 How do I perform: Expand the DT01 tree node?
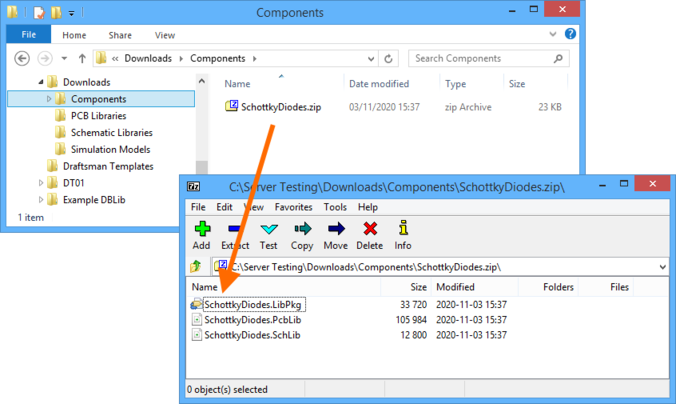click(x=41, y=183)
